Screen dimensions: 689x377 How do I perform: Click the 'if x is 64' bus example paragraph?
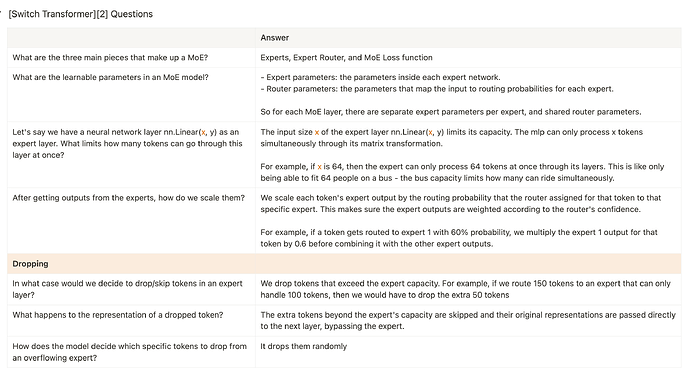click(x=462, y=172)
